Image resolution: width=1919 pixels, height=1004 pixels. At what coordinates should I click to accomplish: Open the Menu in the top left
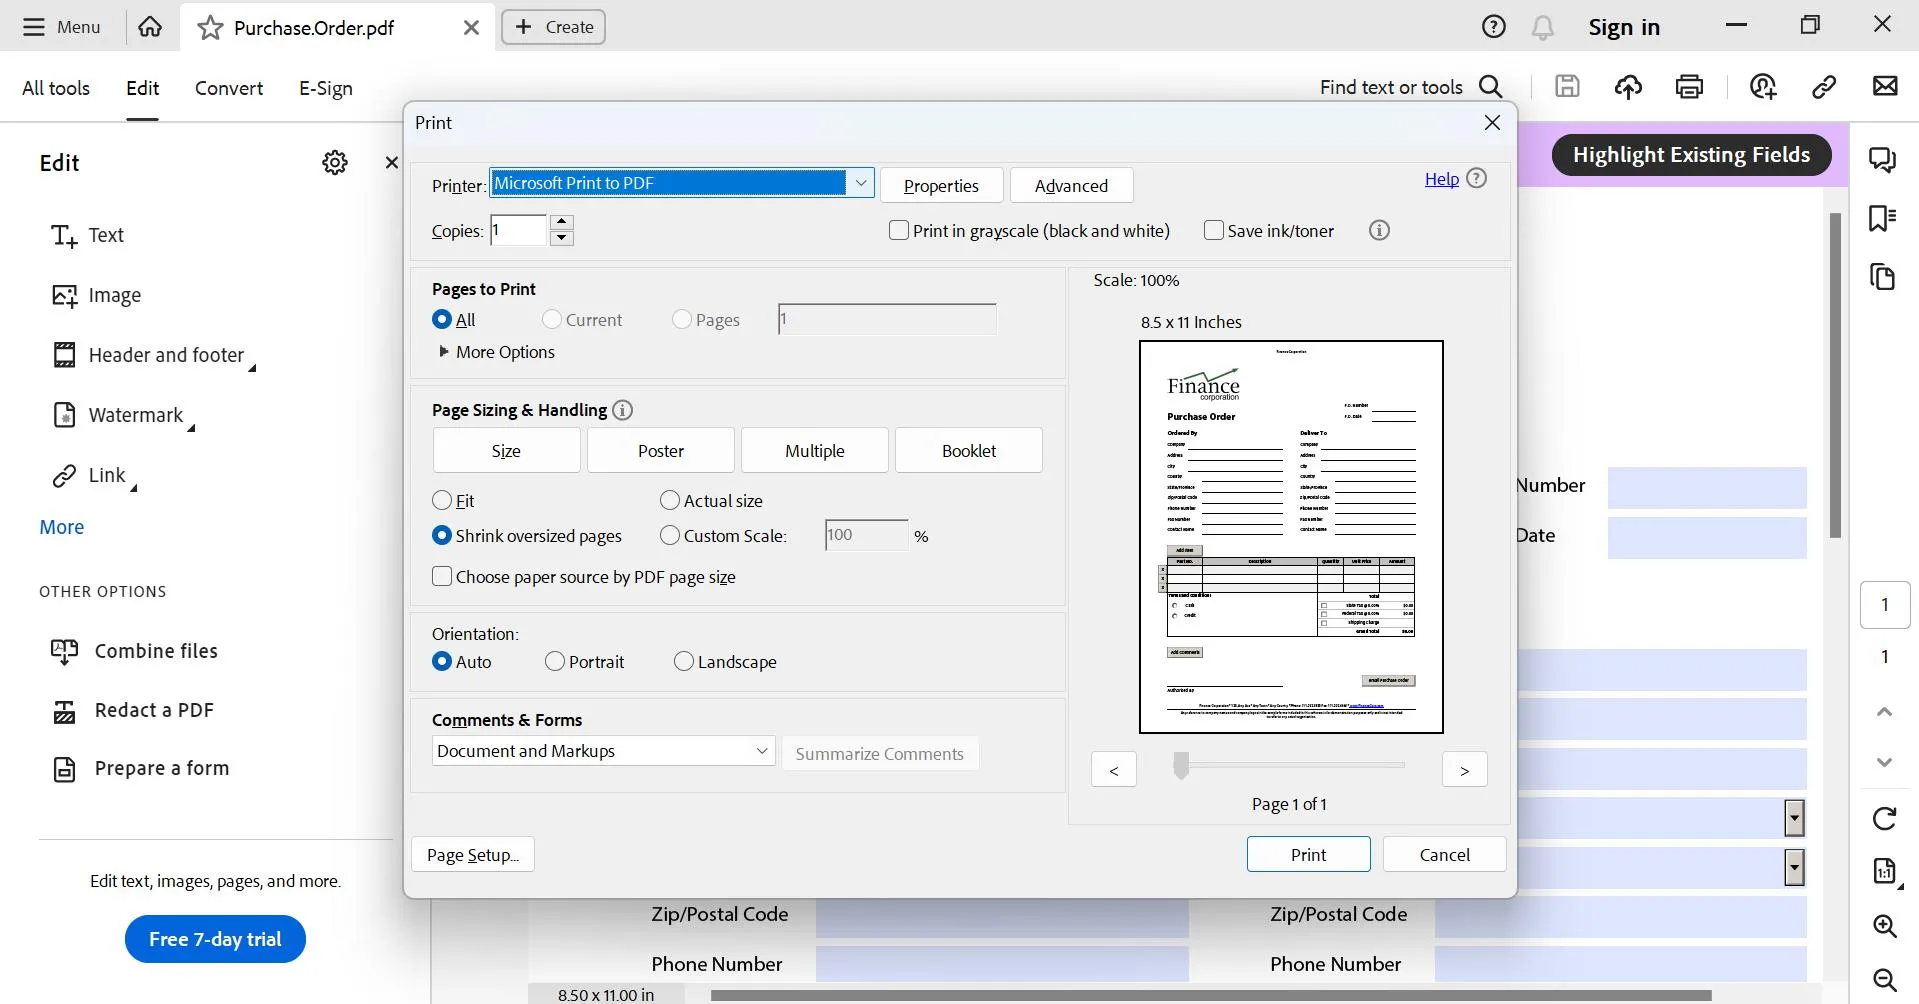(x=62, y=27)
